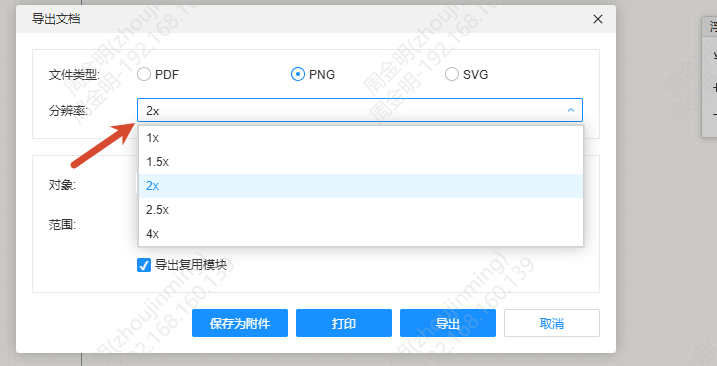
Task: Click 取消 button
Action: pyautogui.click(x=552, y=323)
